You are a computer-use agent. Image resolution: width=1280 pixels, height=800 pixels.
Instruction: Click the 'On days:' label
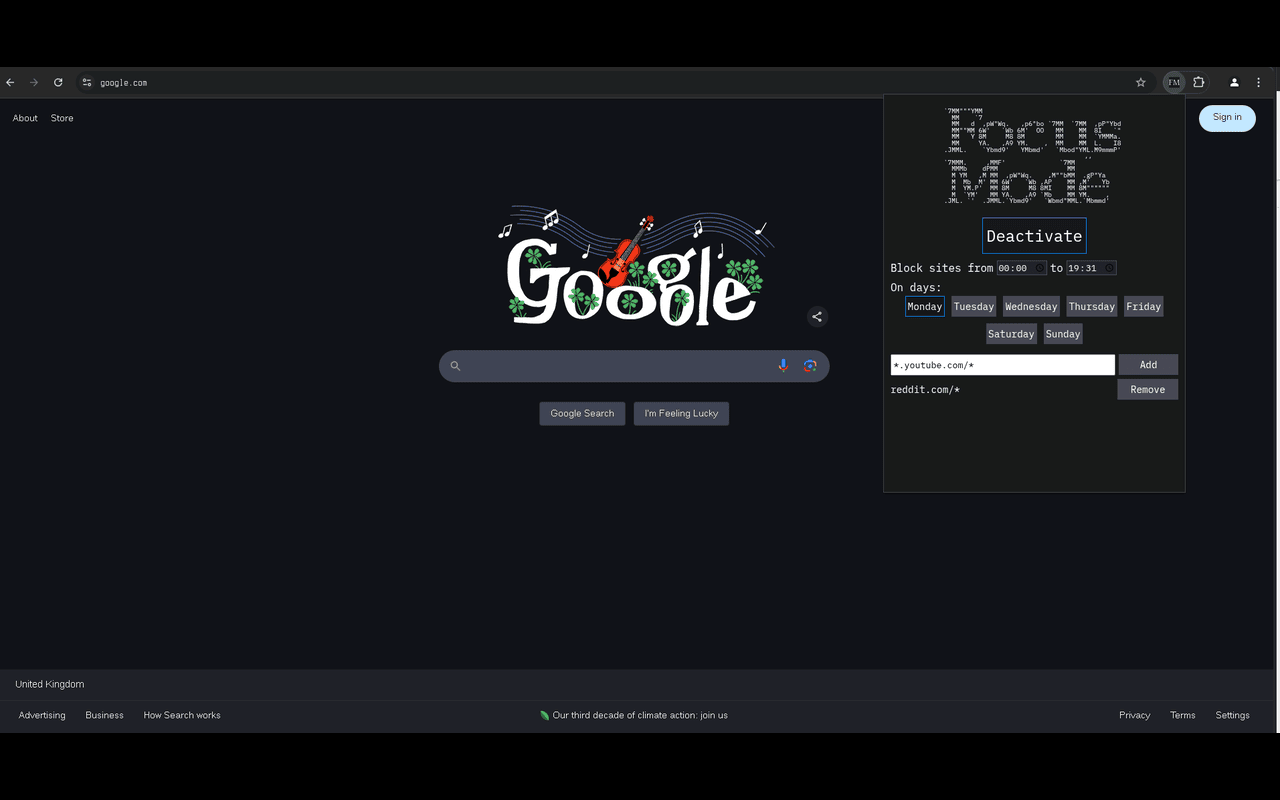click(916, 288)
